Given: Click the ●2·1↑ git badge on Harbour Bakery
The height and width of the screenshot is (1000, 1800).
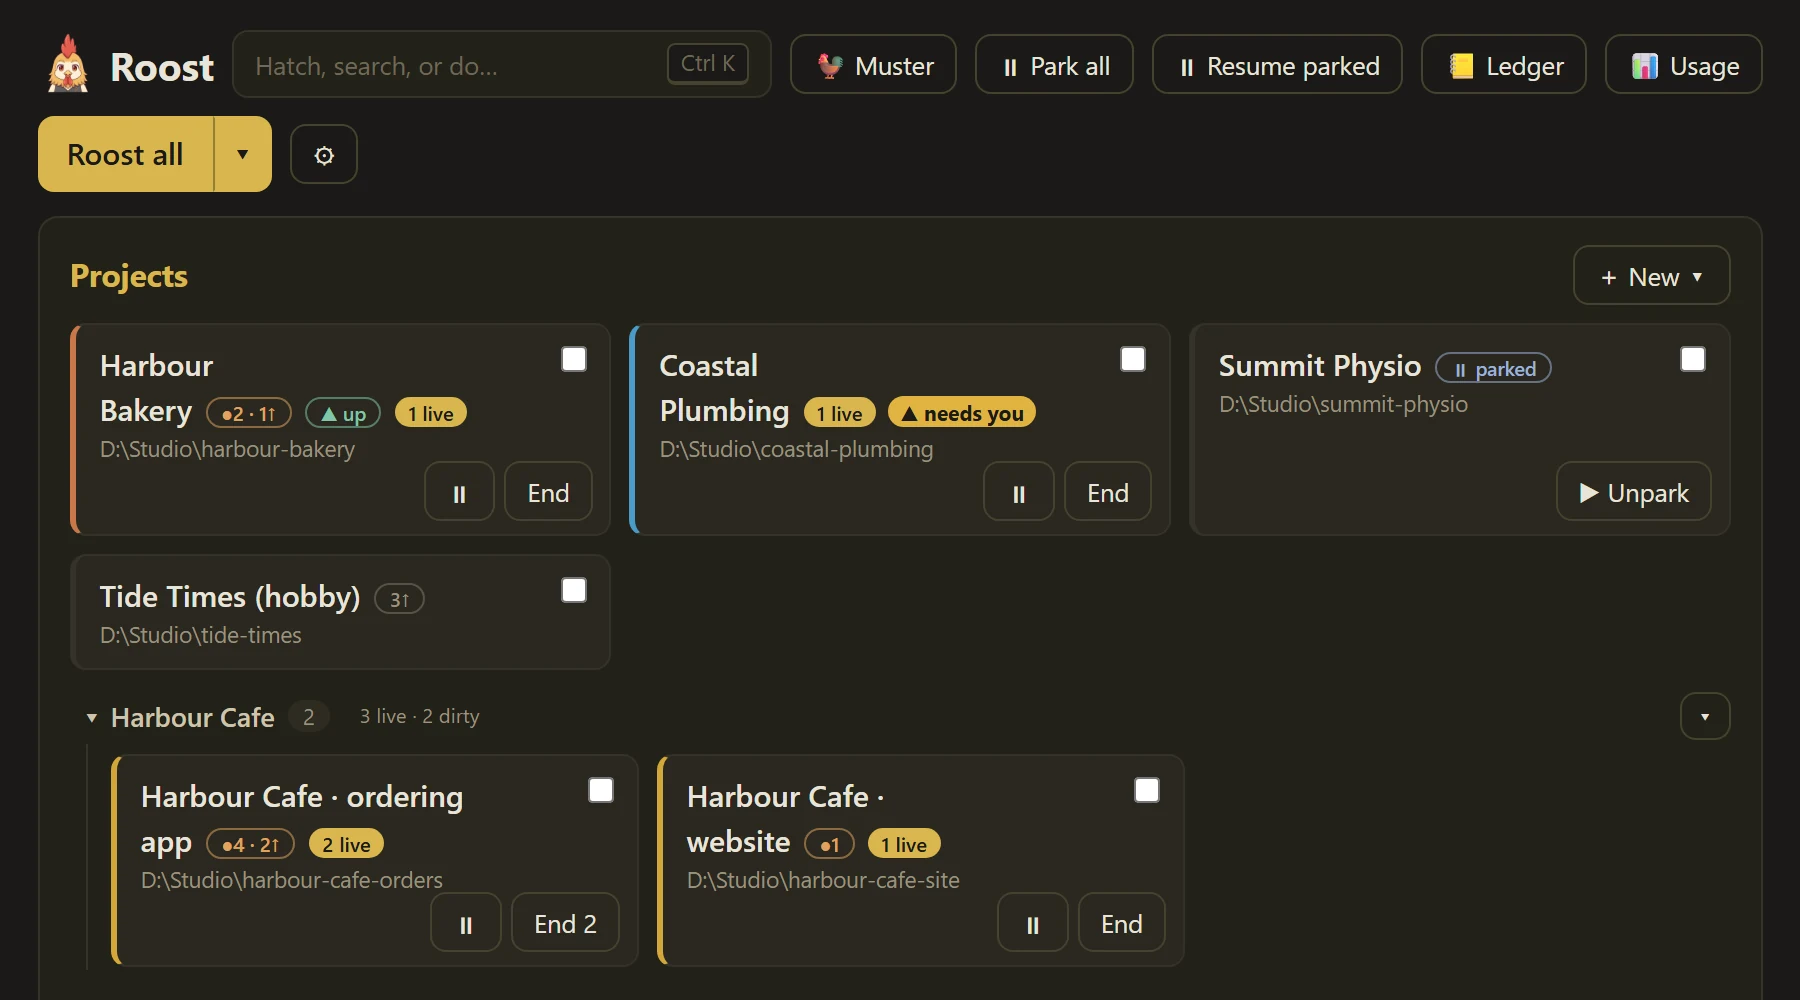Looking at the screenshot, I should tap(249, 413).
